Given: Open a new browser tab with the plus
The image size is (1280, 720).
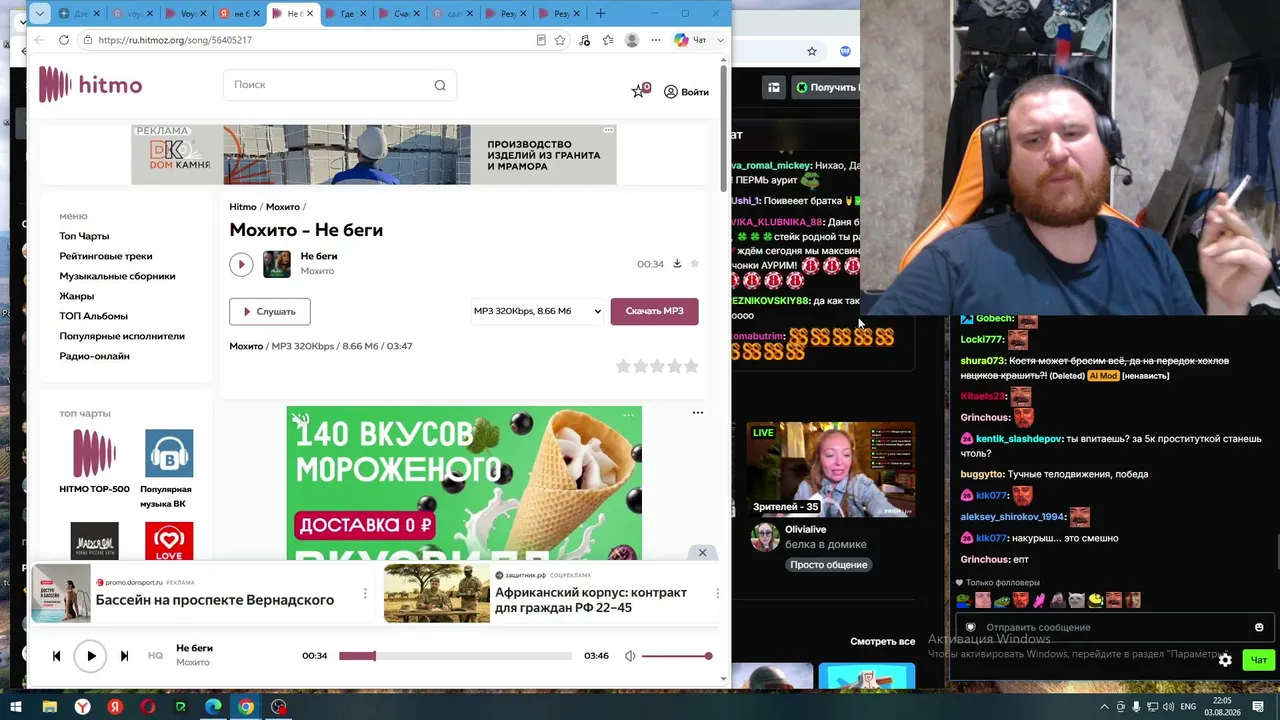Looking at the screenshot, I should (601, 14).
